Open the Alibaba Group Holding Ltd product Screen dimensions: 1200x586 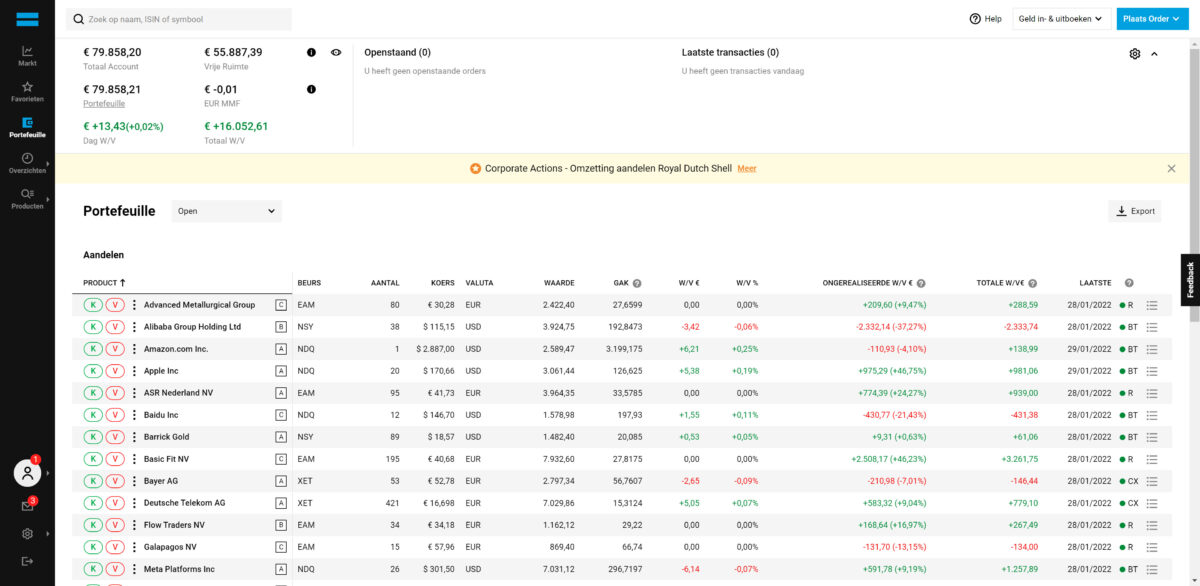(192, 326)
